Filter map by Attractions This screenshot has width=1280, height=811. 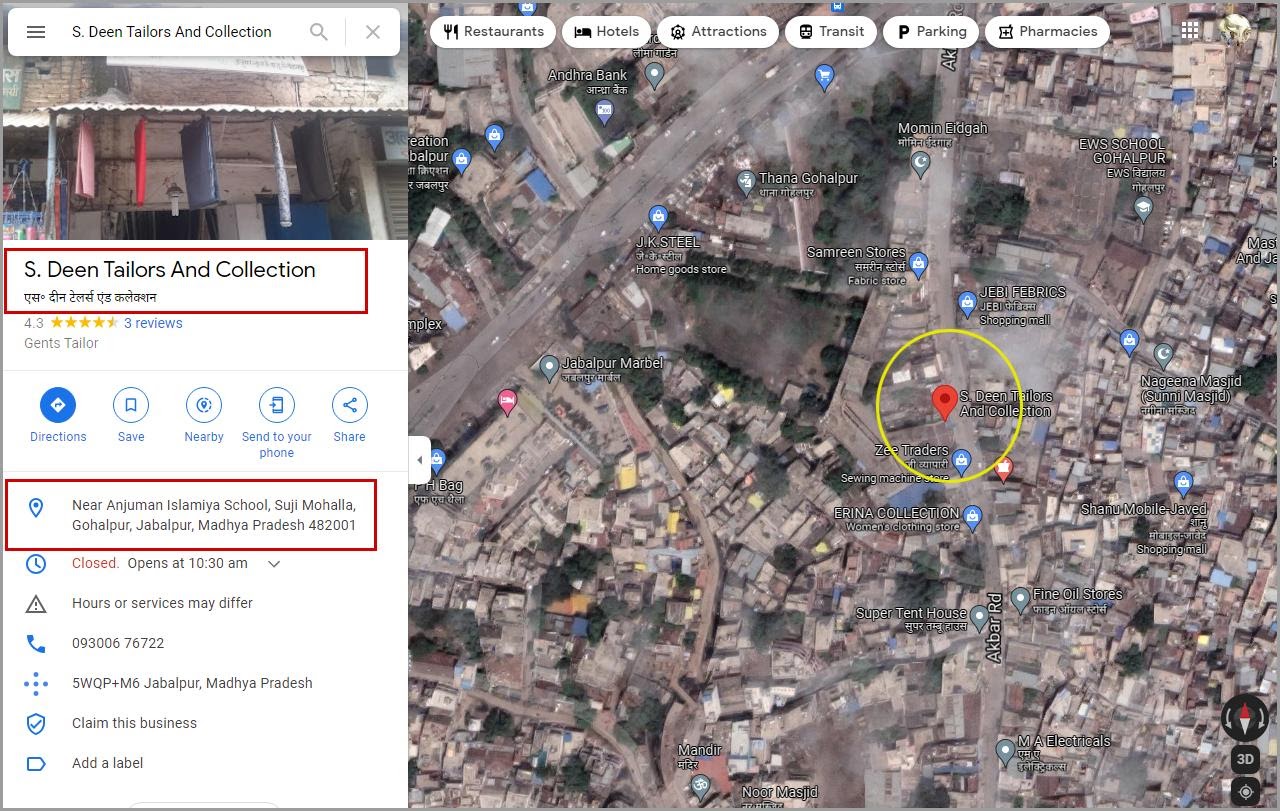(x=718, y=31)
